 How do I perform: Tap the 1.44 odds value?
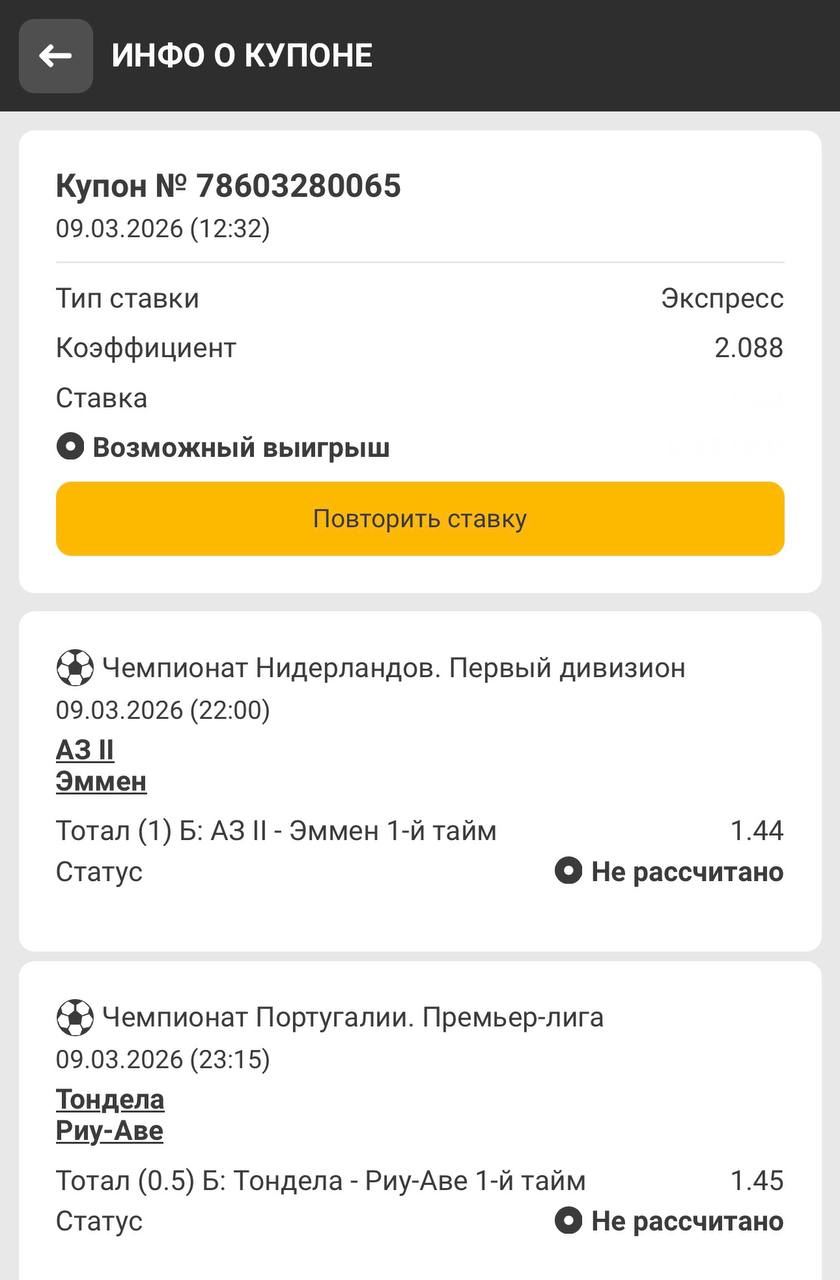[x=756, y=831]
